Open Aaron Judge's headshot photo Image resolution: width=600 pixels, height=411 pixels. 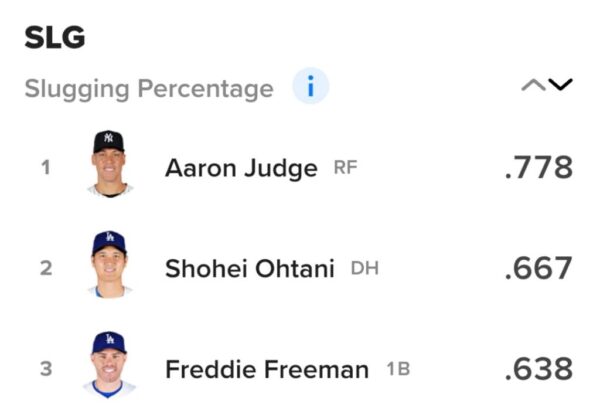click(108, 163)
